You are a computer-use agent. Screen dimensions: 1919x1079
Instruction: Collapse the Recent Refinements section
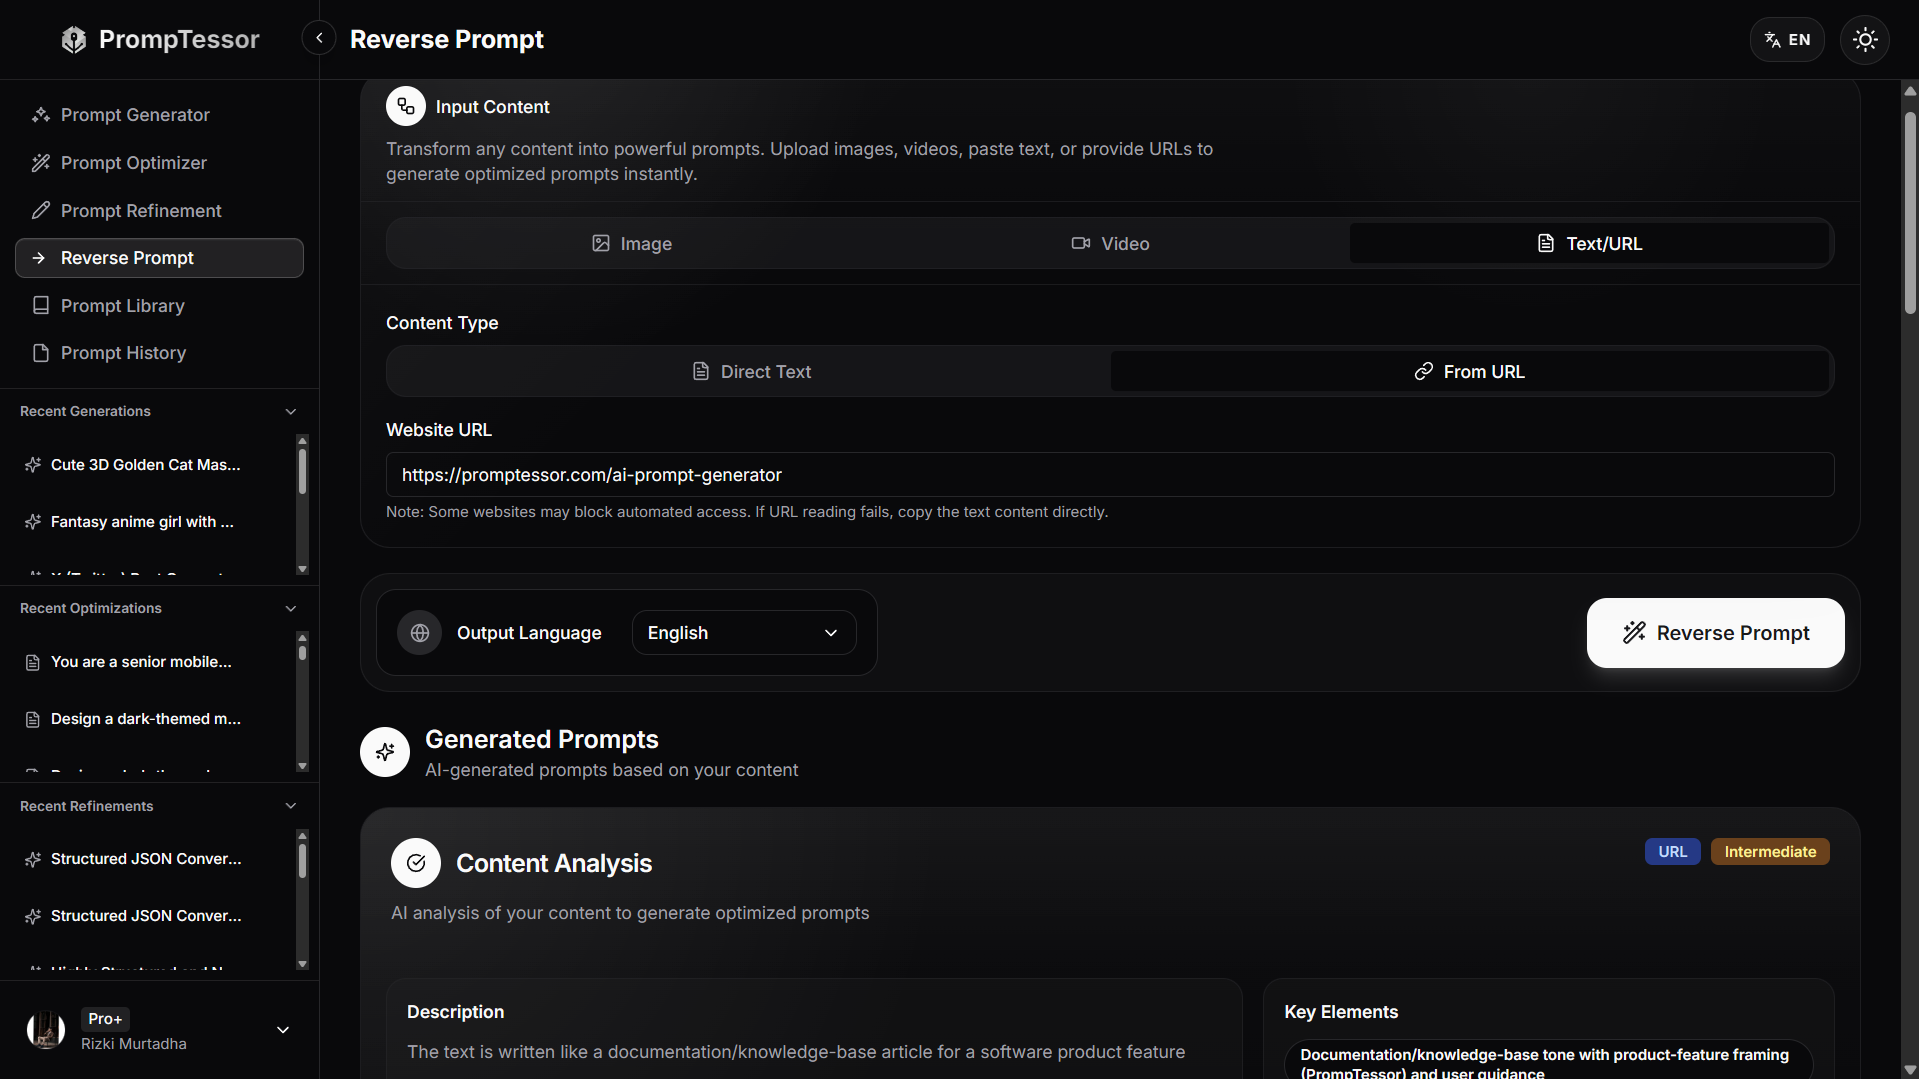(291, 806)
